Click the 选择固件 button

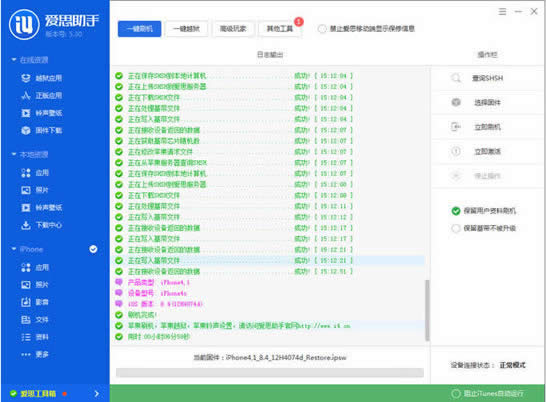[488, 102]
